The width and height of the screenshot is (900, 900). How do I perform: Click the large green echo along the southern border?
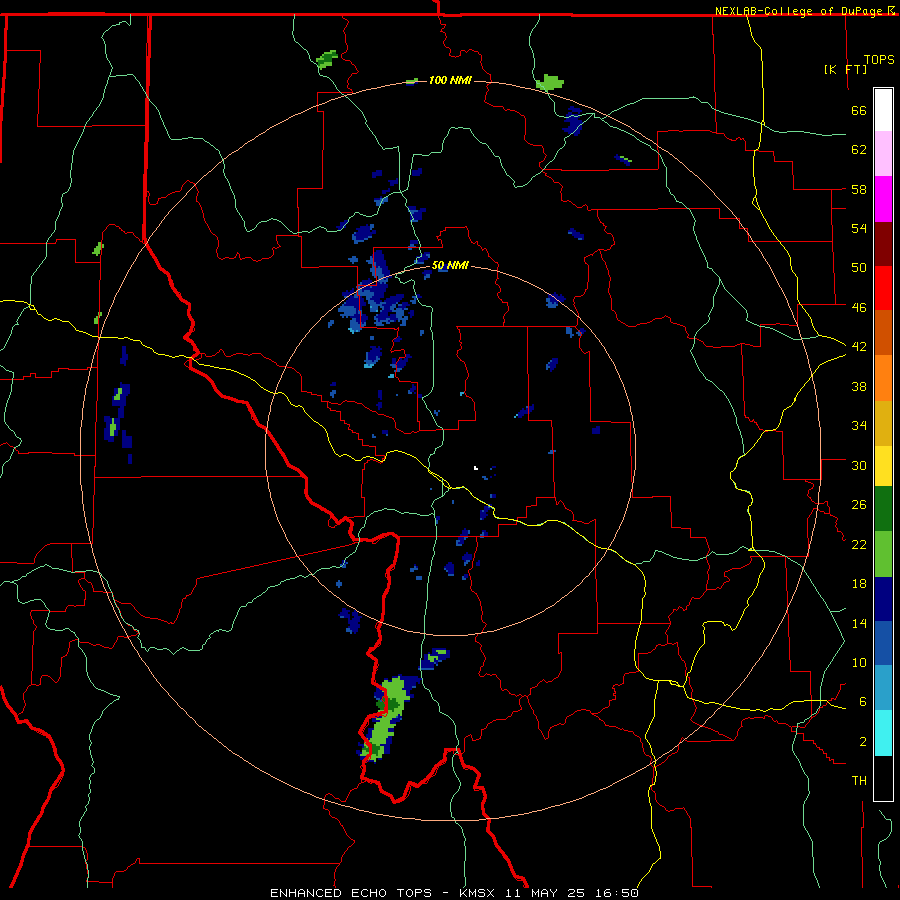[386, 719]
